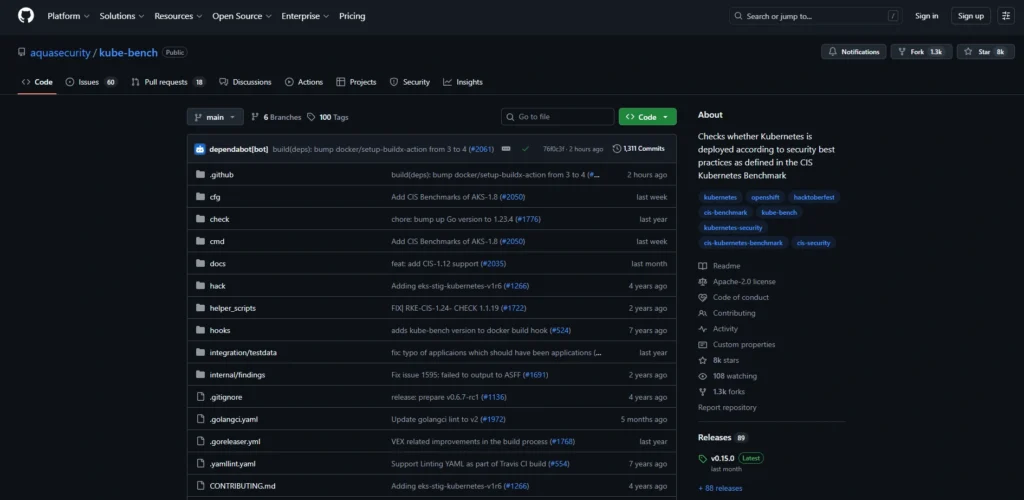The image size is (1024, 500).
Task: Open the 1,311 Commits history
Action: coord(639,149)
